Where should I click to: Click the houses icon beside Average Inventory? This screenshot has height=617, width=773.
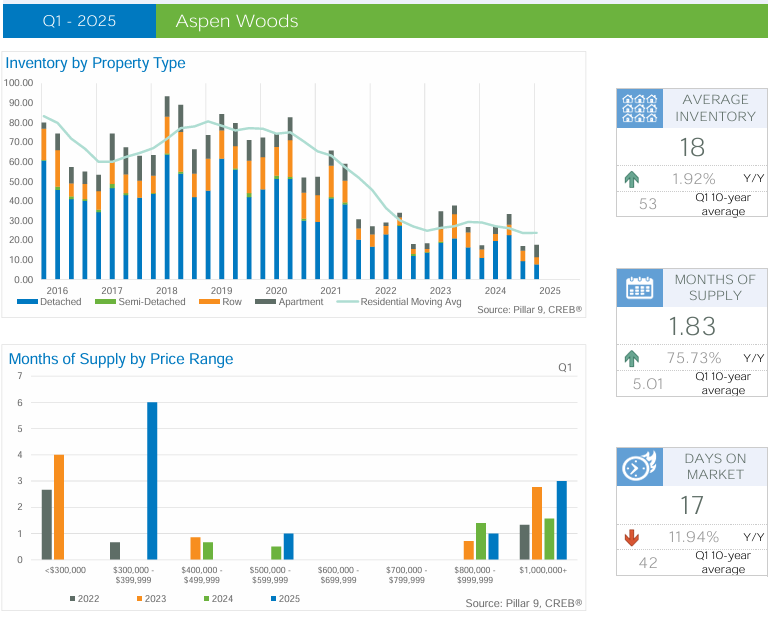coord(639,108)
